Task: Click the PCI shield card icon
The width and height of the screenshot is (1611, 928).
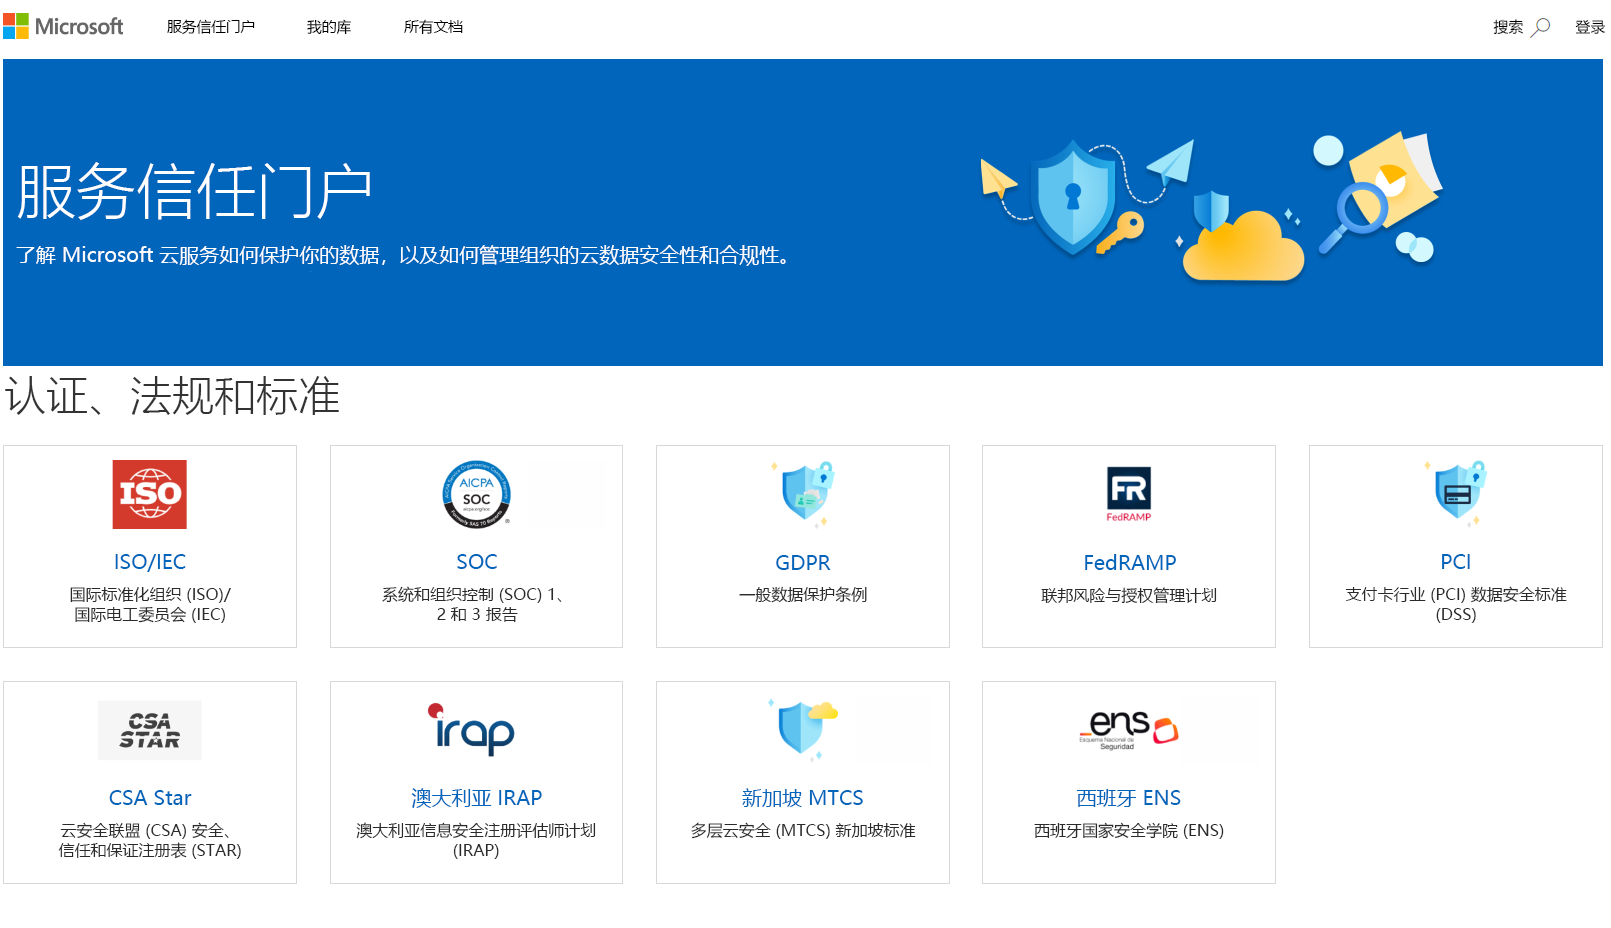Action: point(1456,494)
